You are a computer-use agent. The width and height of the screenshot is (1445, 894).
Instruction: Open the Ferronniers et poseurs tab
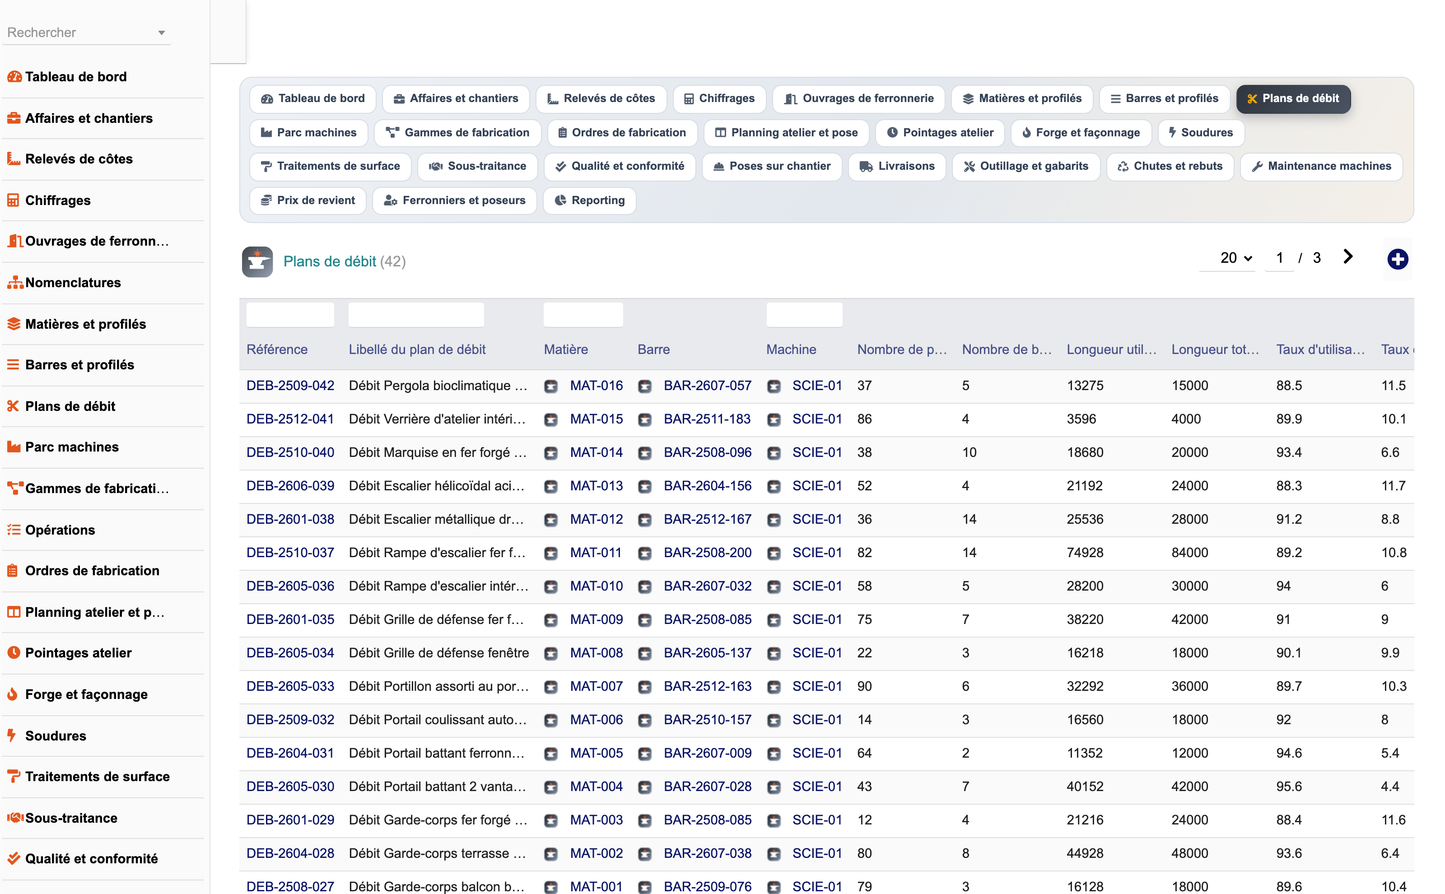click(x=454, y=201)
